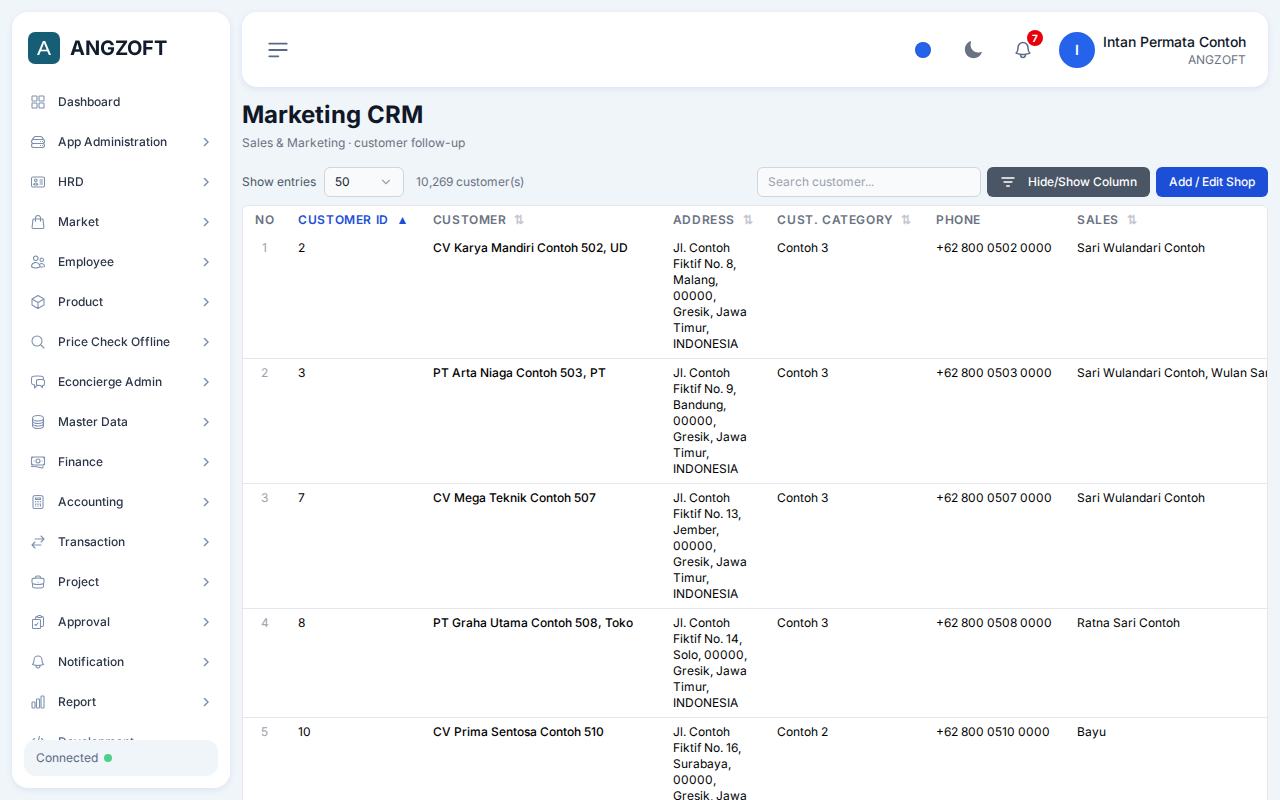
Task: Click Ratna Sari Contoh sales cell
Action: 1128,623
